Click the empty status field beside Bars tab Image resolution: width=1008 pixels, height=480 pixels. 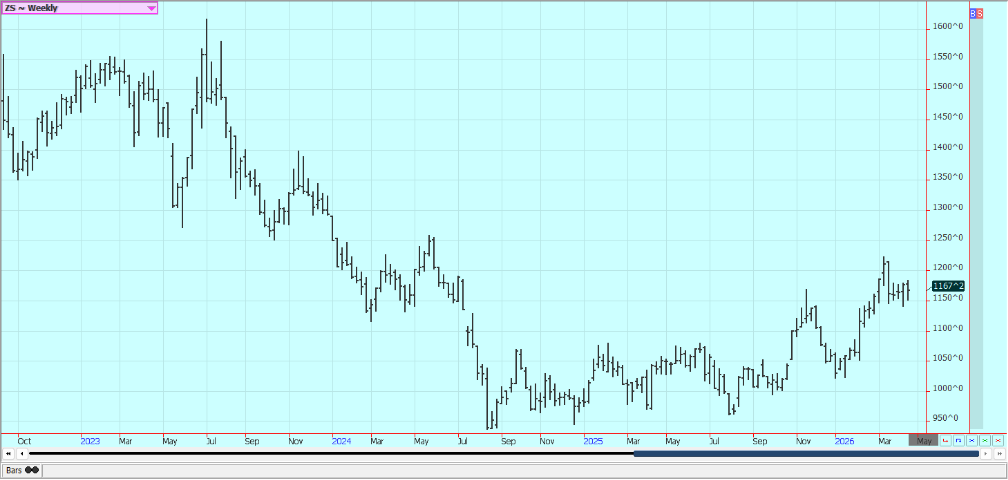click(x=520, y=469)
